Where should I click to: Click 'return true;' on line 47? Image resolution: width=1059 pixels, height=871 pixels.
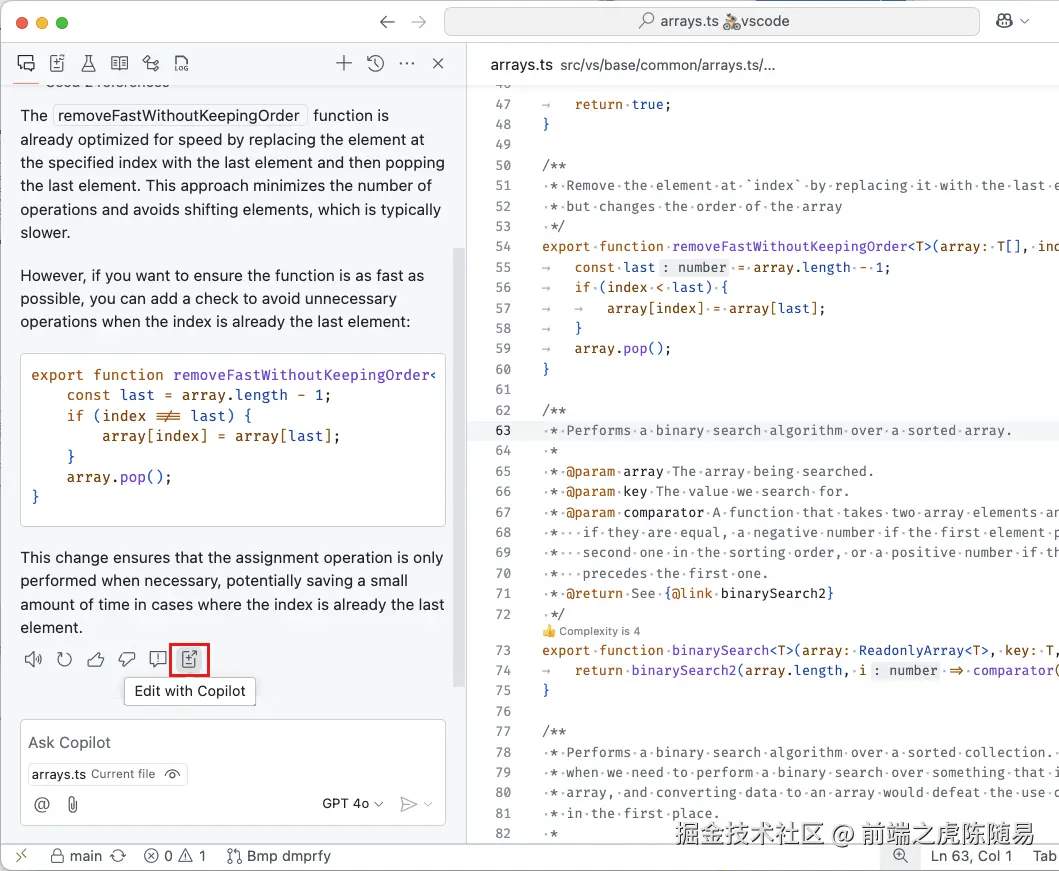pyautogui.click(x=623, y=105)
